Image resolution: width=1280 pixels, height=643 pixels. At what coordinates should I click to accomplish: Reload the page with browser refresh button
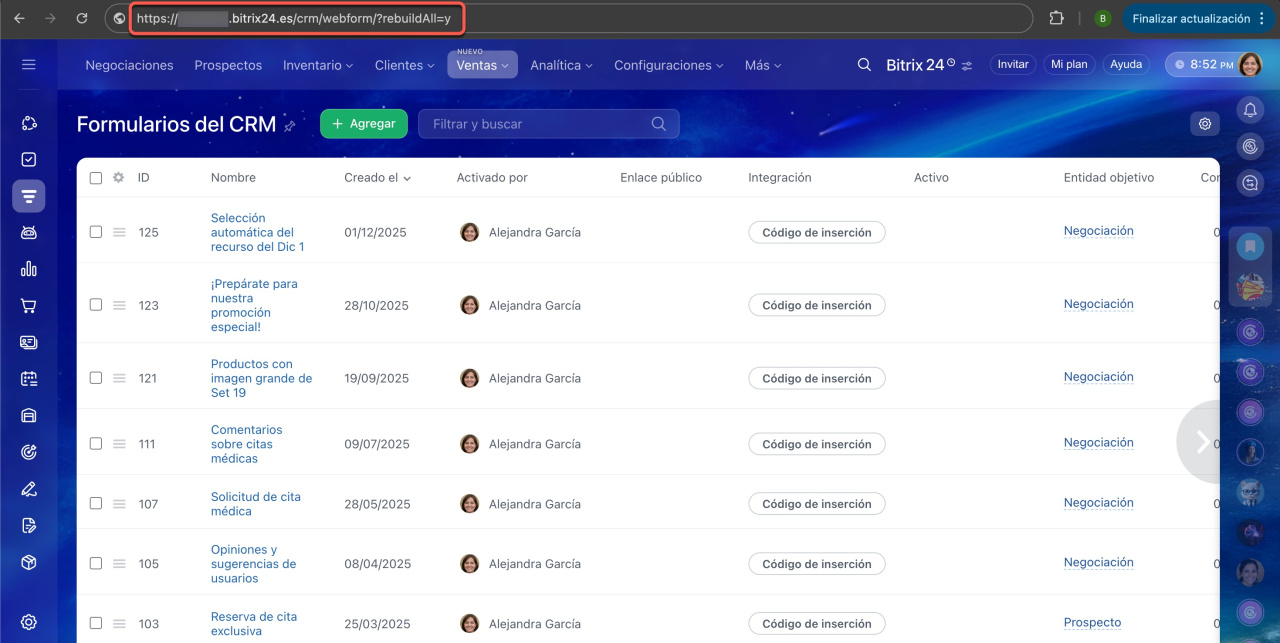82,18
